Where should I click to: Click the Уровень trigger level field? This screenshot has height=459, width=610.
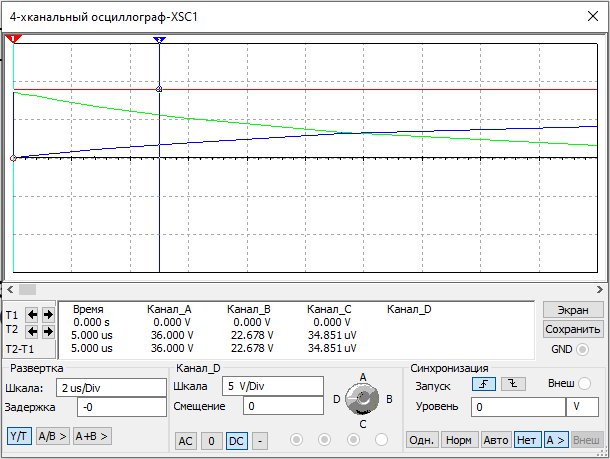click(518, 407)
